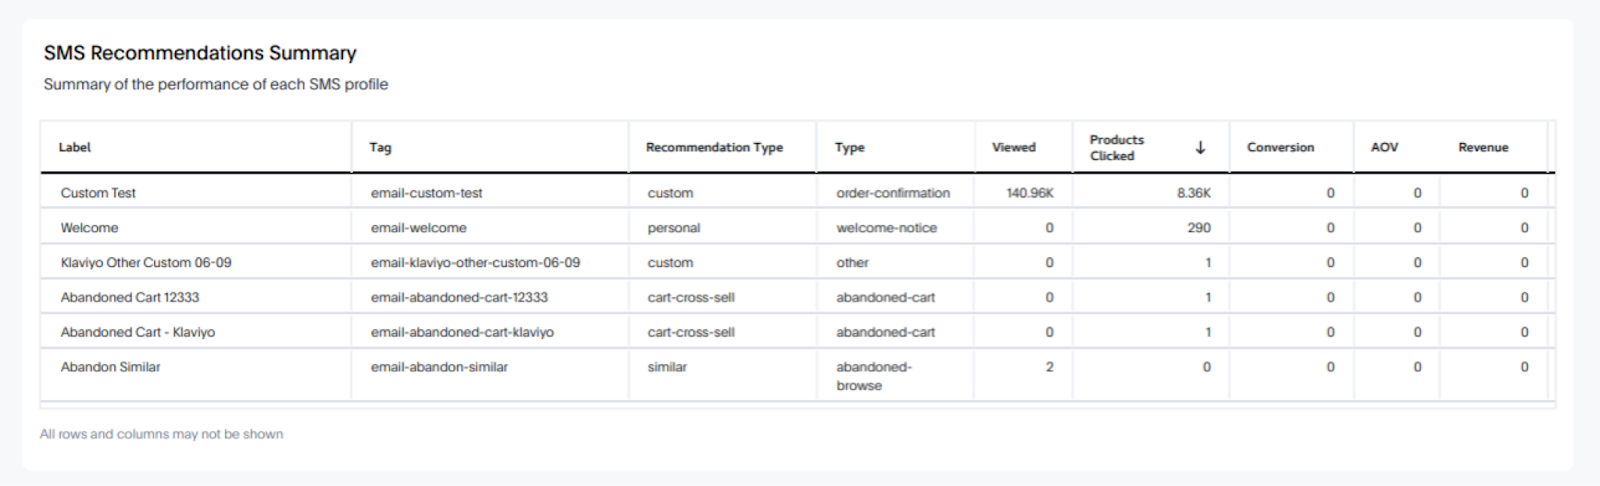This screenshot has height=486, width=1600.
Task: Open the Abandoned Cart 12333 row
Action: [x=130, y=298]
